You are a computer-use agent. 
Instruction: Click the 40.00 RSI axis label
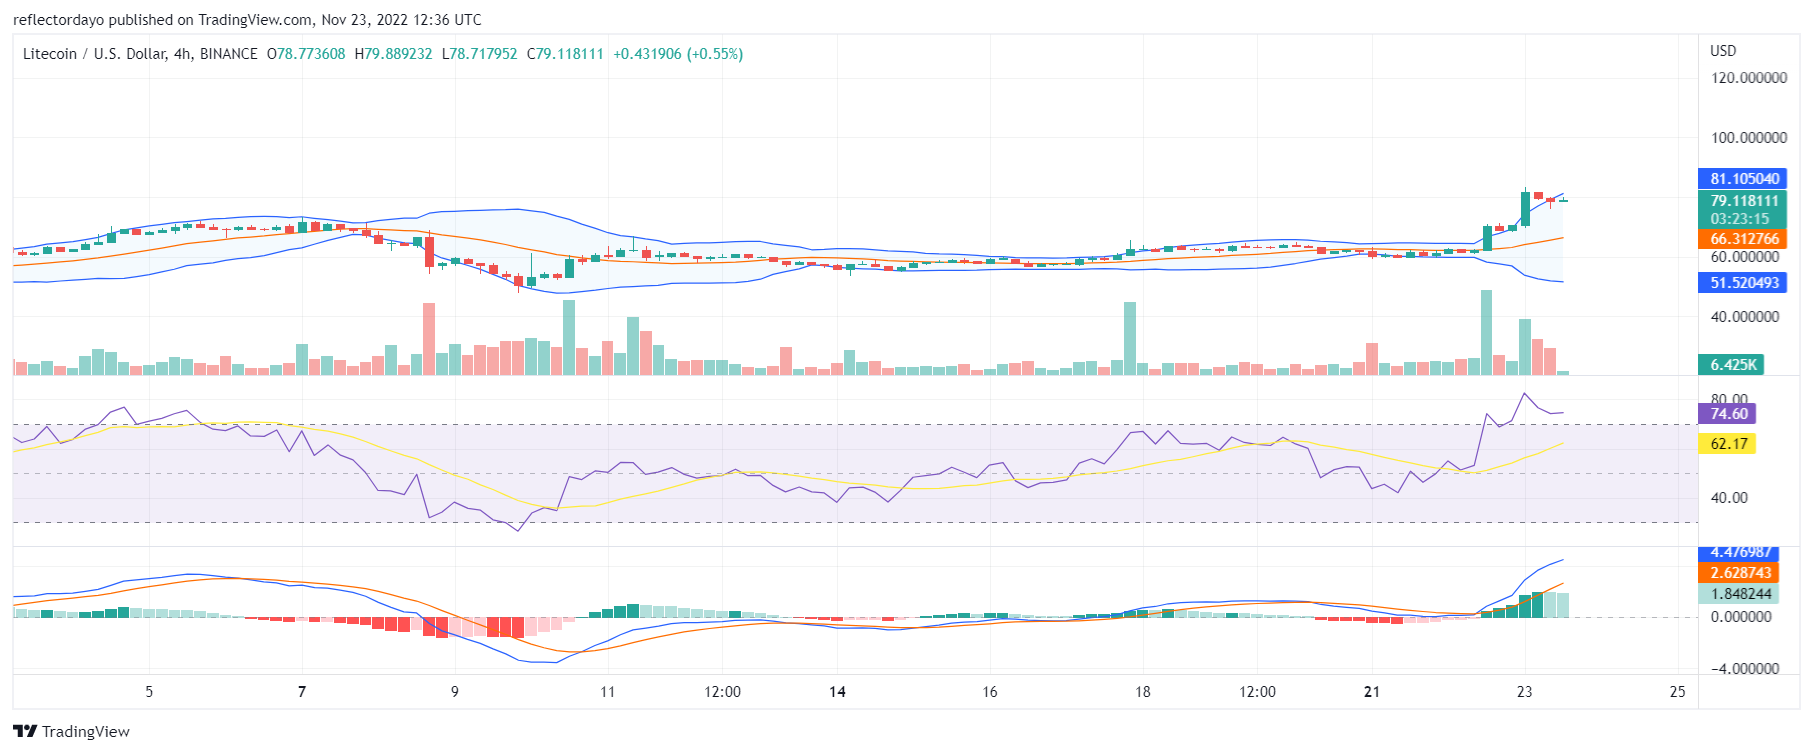tap(1730, 498)
